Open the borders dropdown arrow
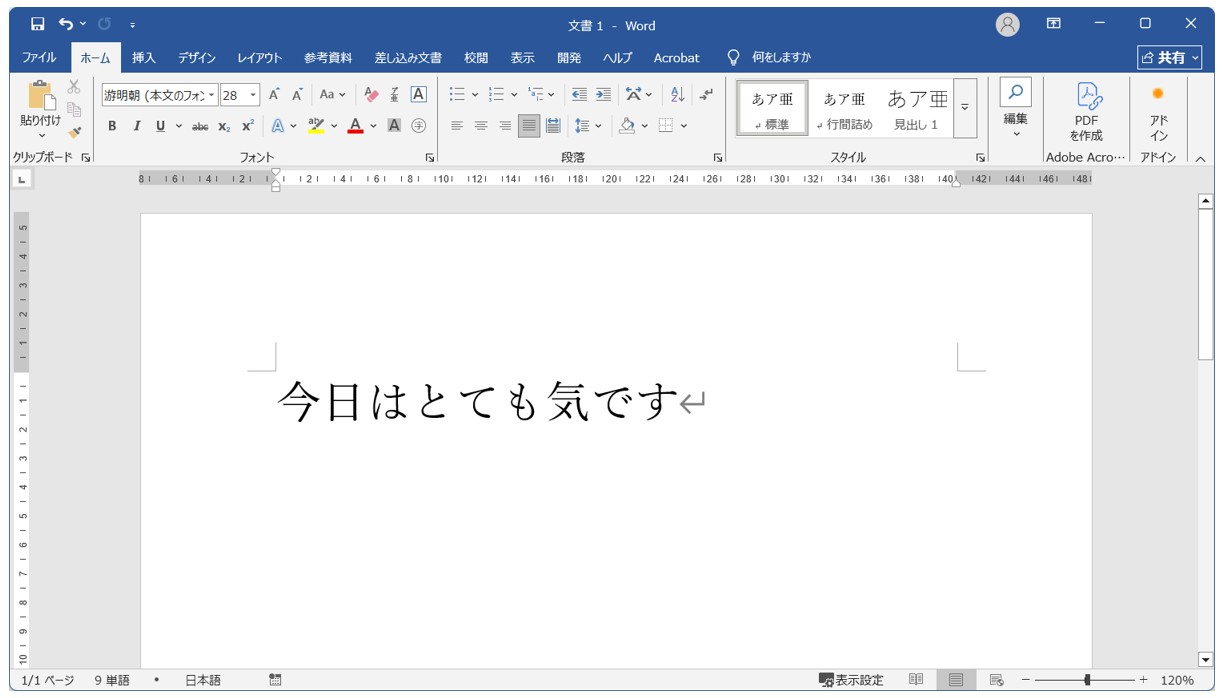 683,126
